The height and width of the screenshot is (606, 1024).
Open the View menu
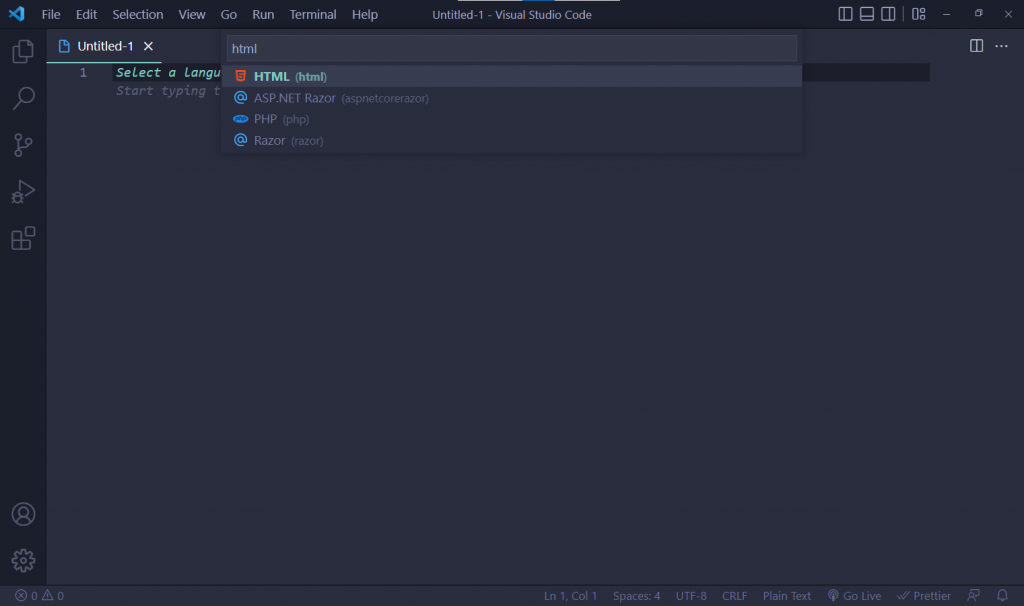(192, 14)
